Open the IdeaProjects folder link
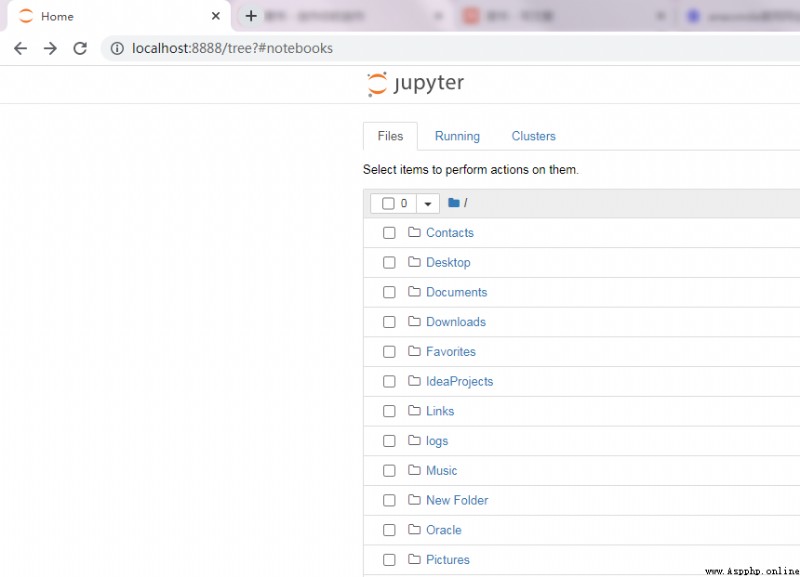This screenshot has width=800, height=577. [460, 381]
